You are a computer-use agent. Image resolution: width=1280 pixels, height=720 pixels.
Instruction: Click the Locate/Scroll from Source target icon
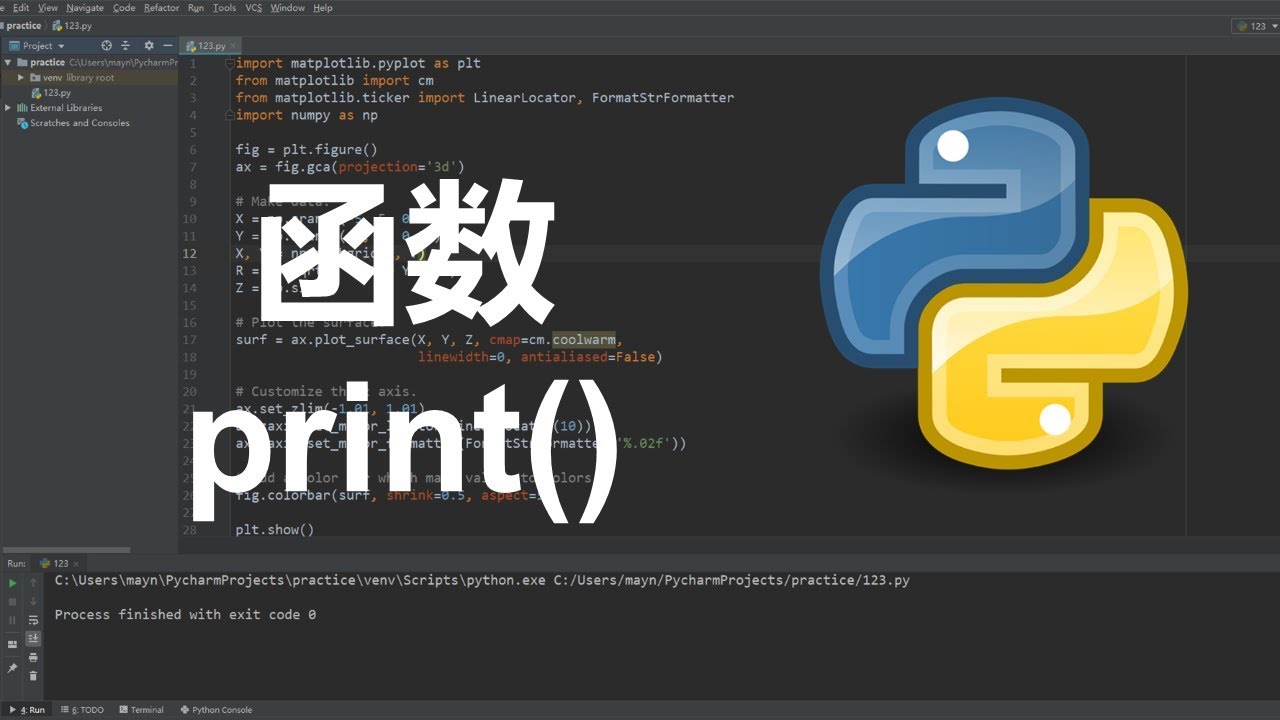(x=107, y=45)
